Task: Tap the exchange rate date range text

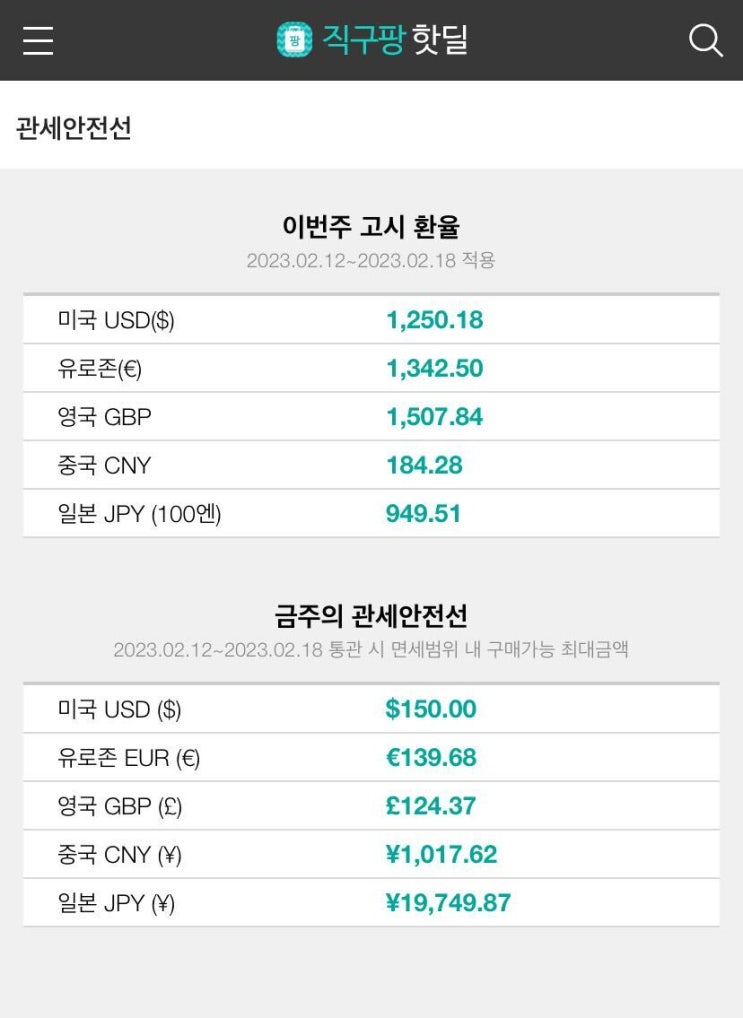Action: tap(371, 261)
